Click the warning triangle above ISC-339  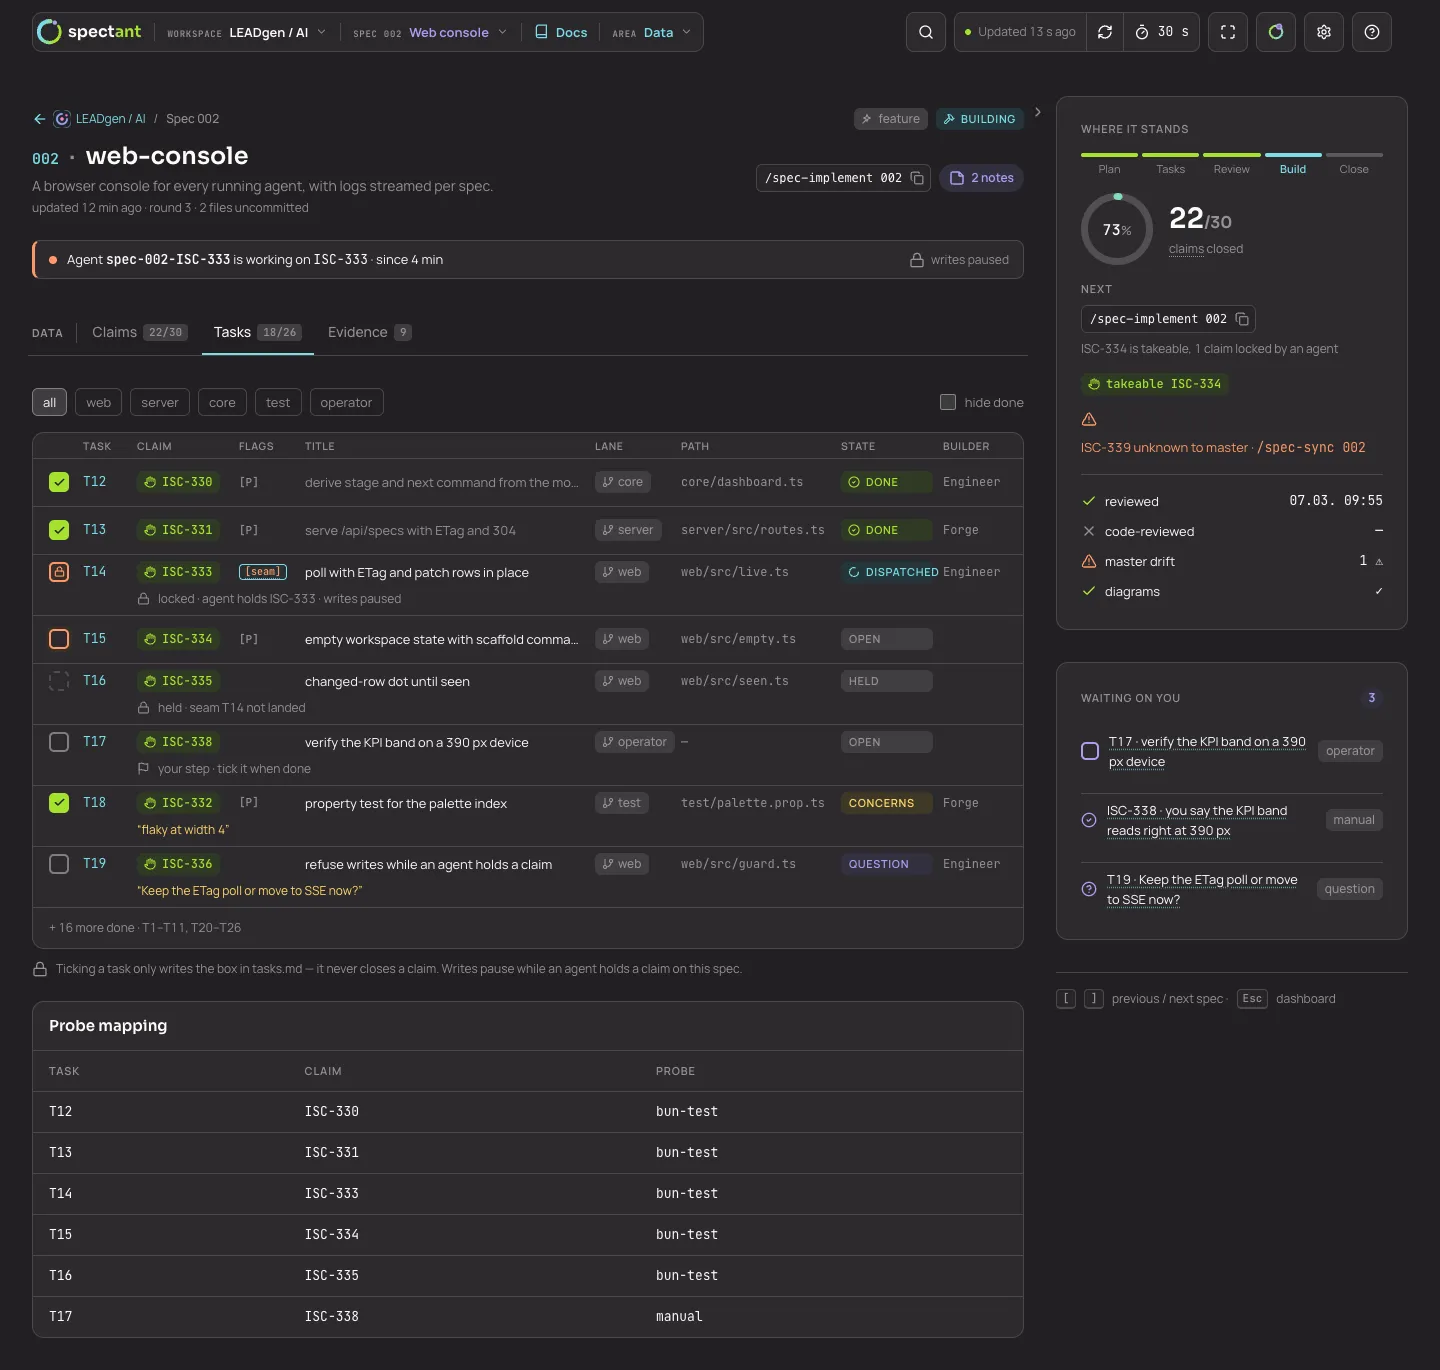point(1089,419)
